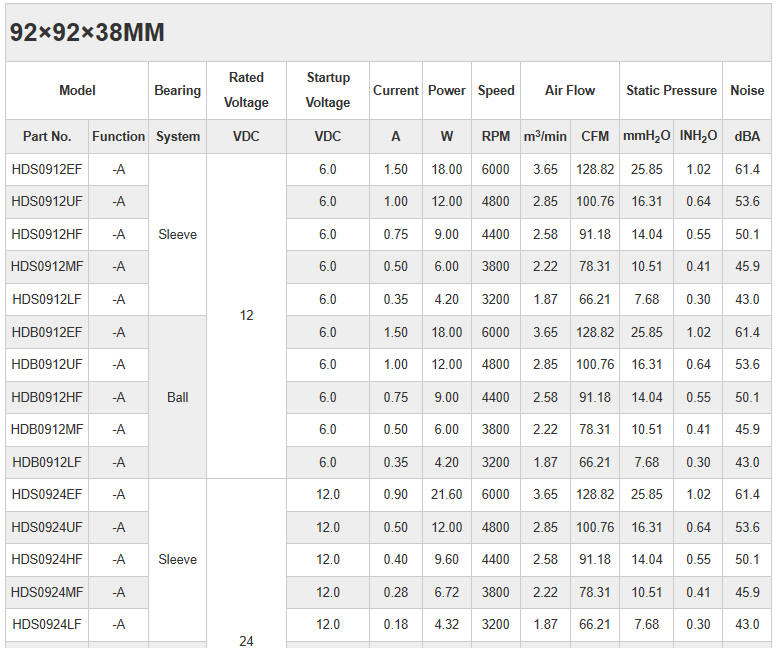Image resolution: width=780 pixels, height=648 pixels.
Task: Click the Rated Voltage header cell
Action: 246,90
